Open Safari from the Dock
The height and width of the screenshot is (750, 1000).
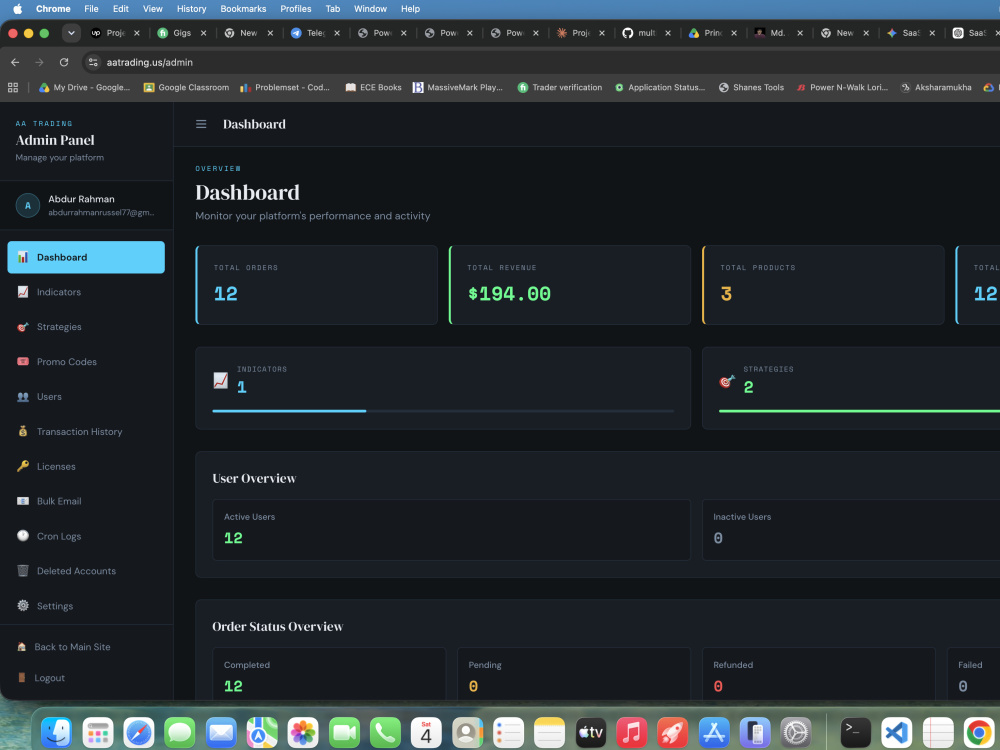pos(138,732)
